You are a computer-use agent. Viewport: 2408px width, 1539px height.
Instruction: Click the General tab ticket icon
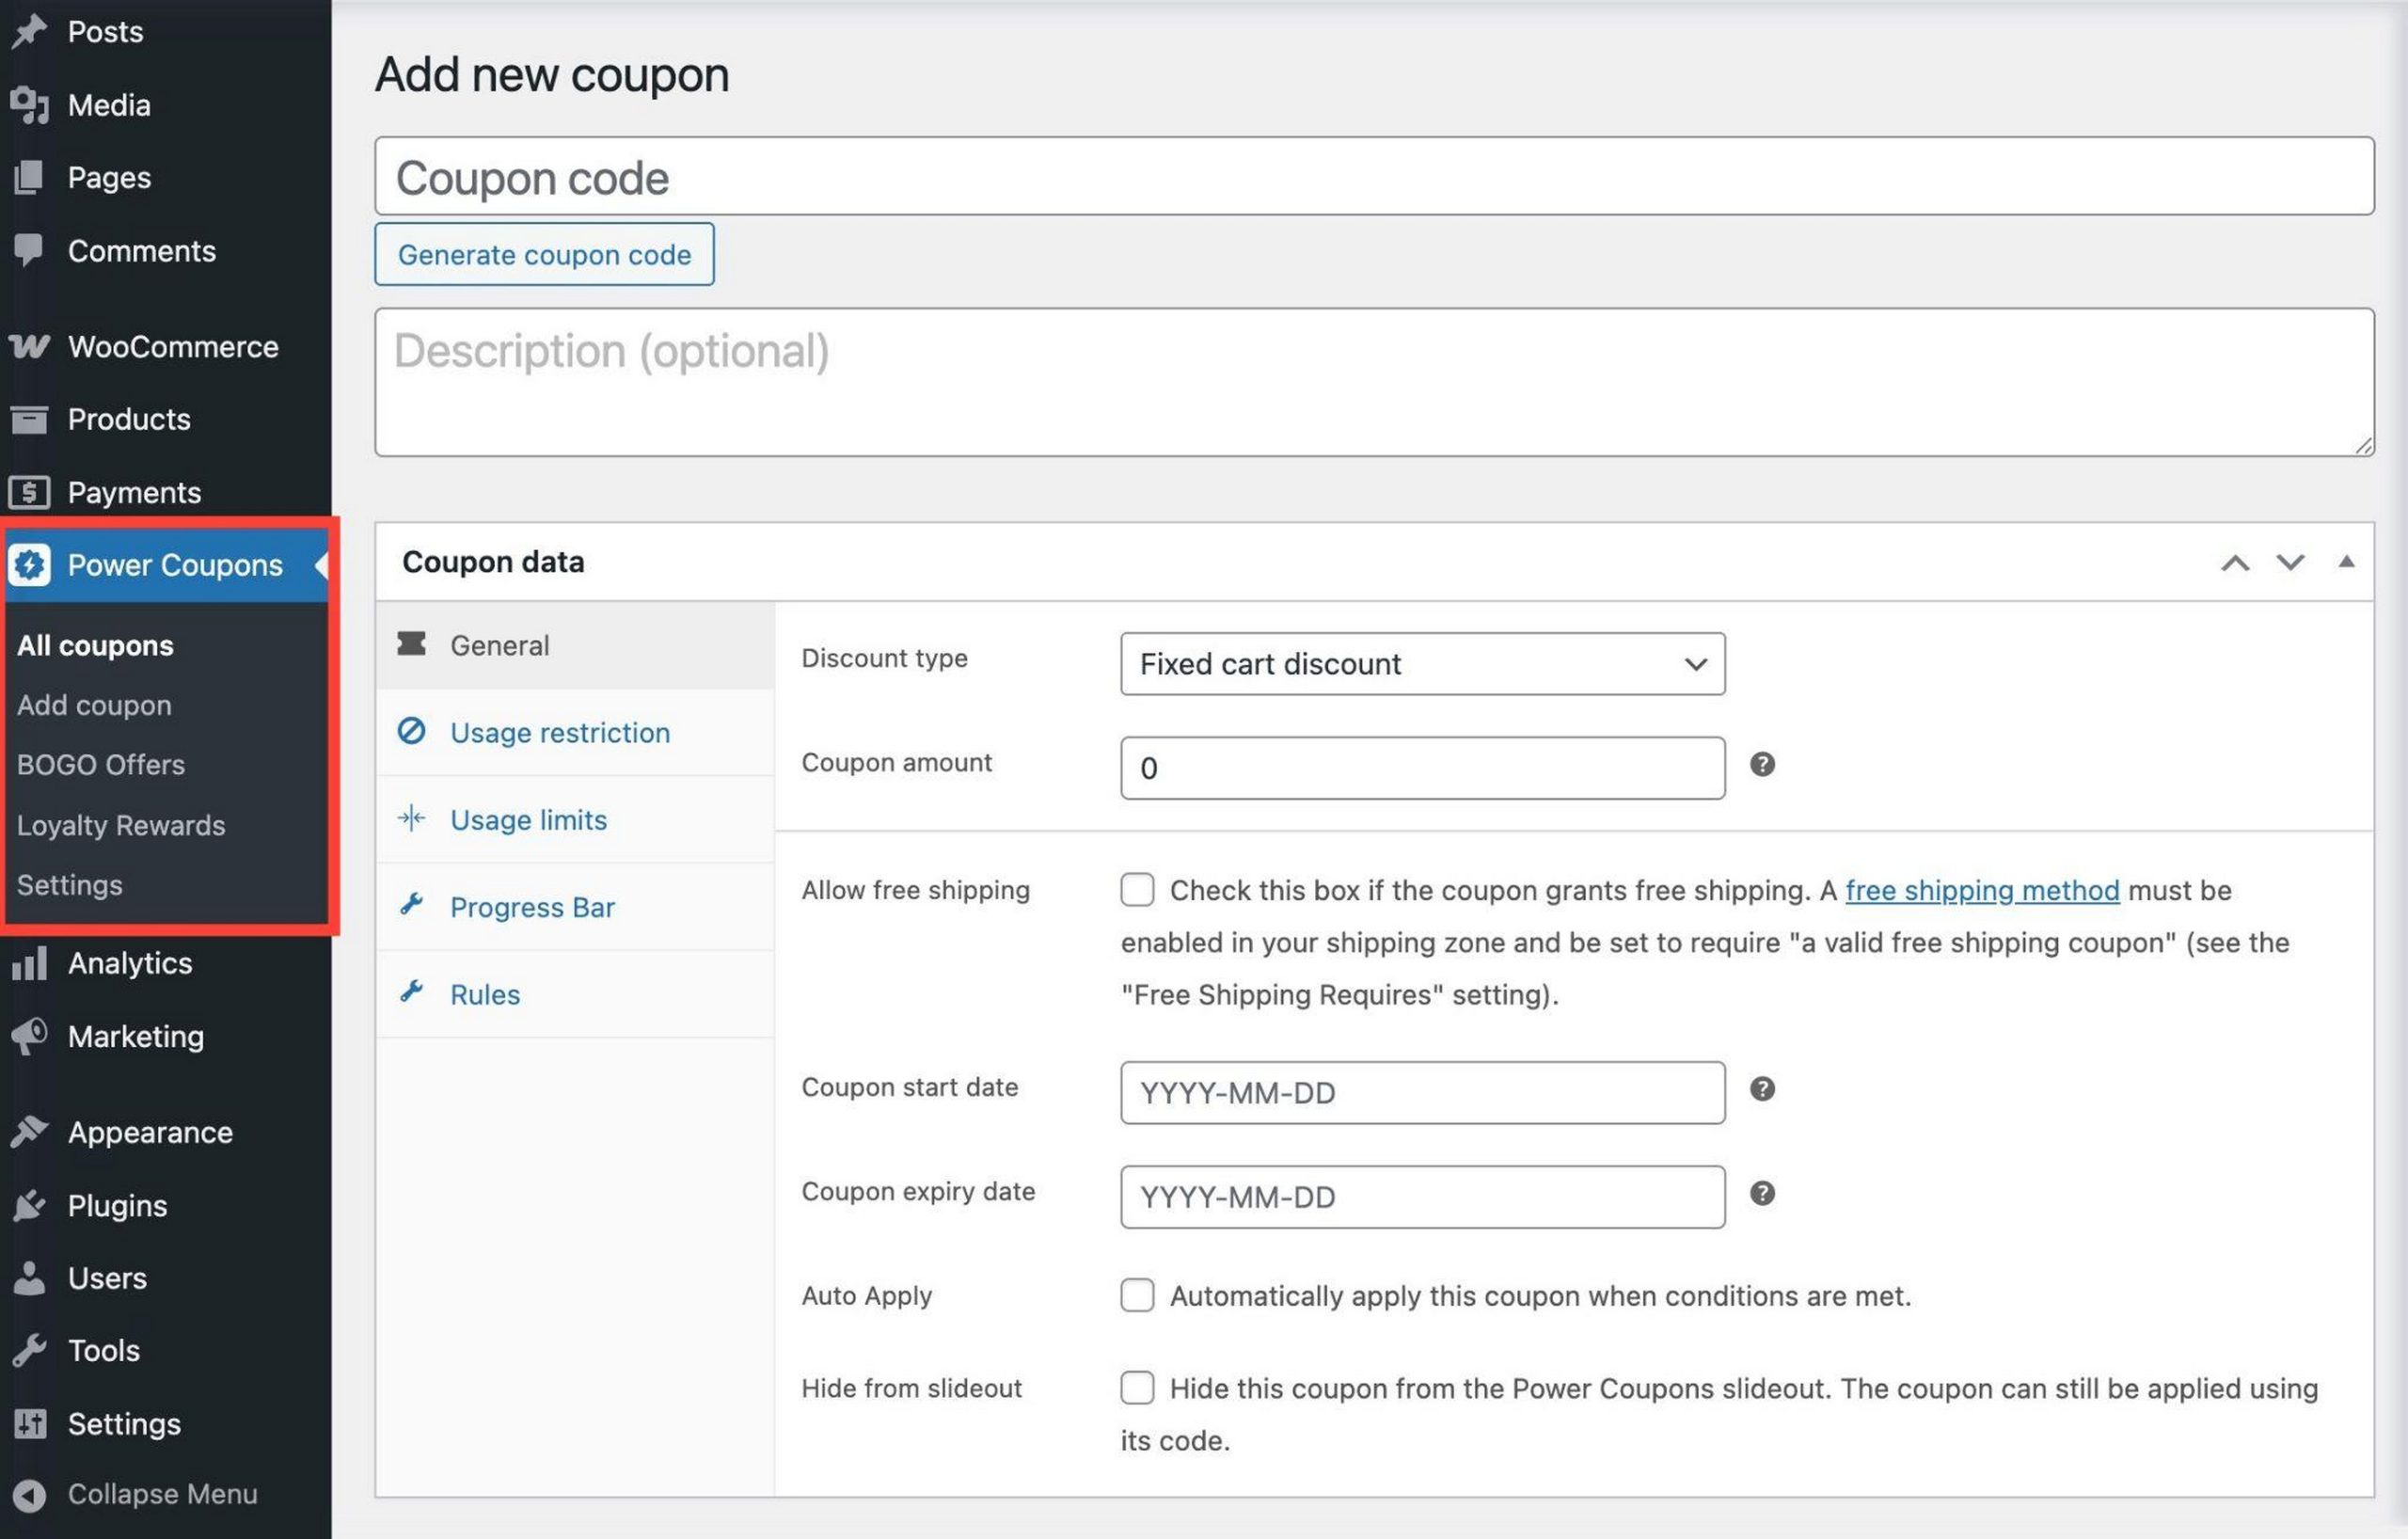411,644
